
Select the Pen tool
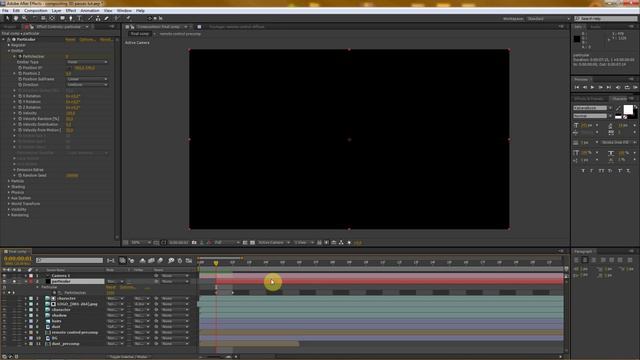coord(71,18)
